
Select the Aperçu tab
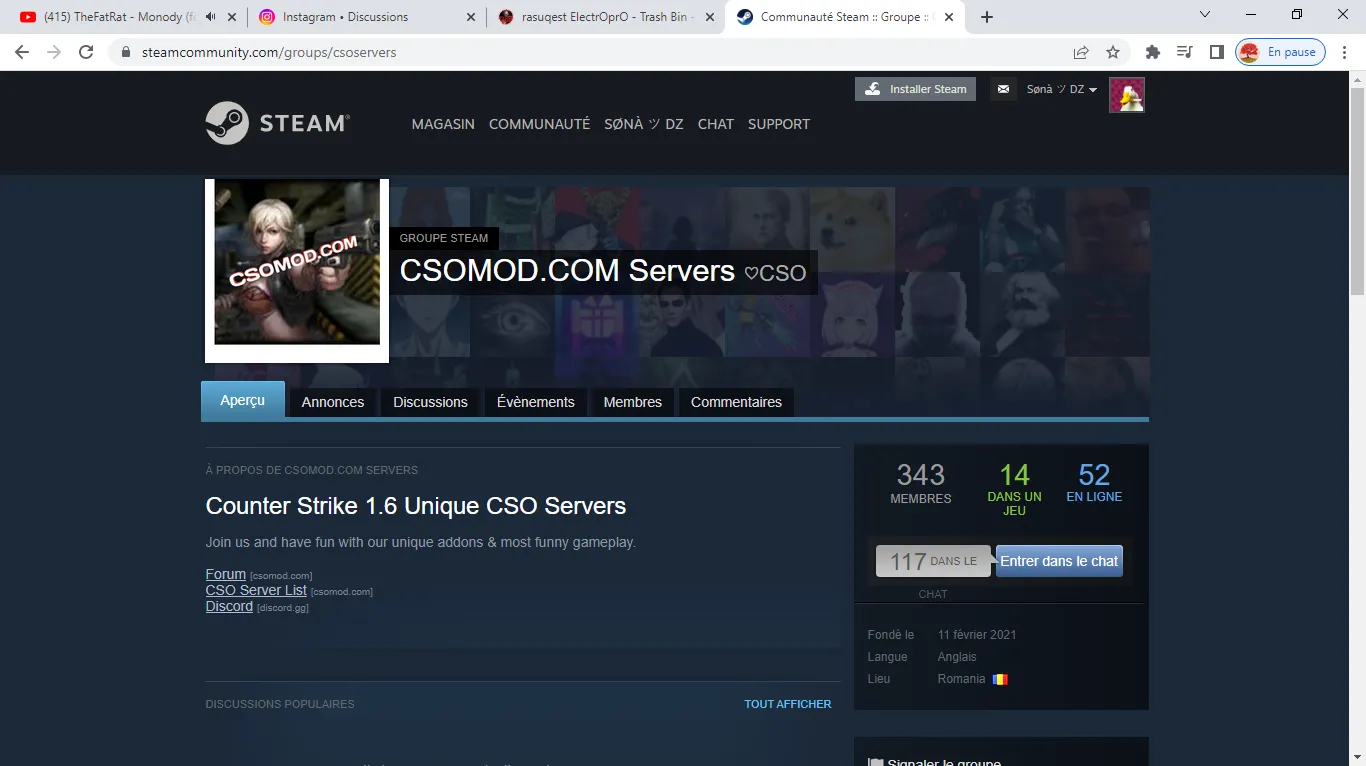point(243,400)
